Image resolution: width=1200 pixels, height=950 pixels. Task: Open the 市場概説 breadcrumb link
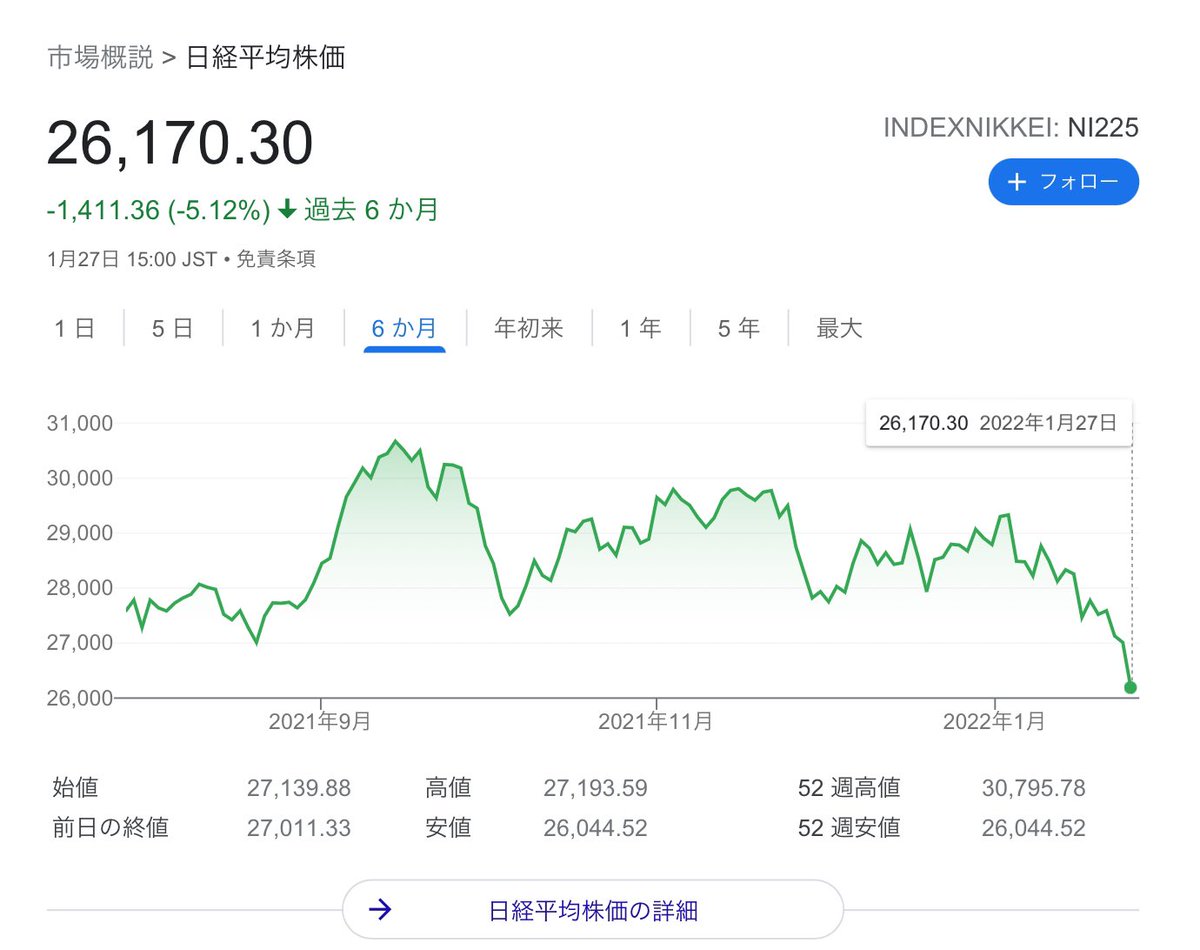pos(100,57)
